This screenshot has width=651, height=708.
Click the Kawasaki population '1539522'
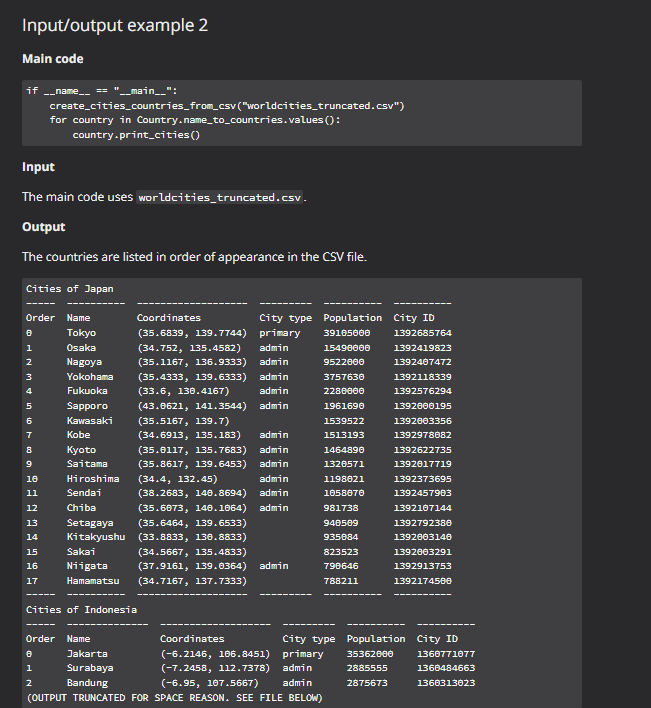pyautogui.click(x=344, y=420)
